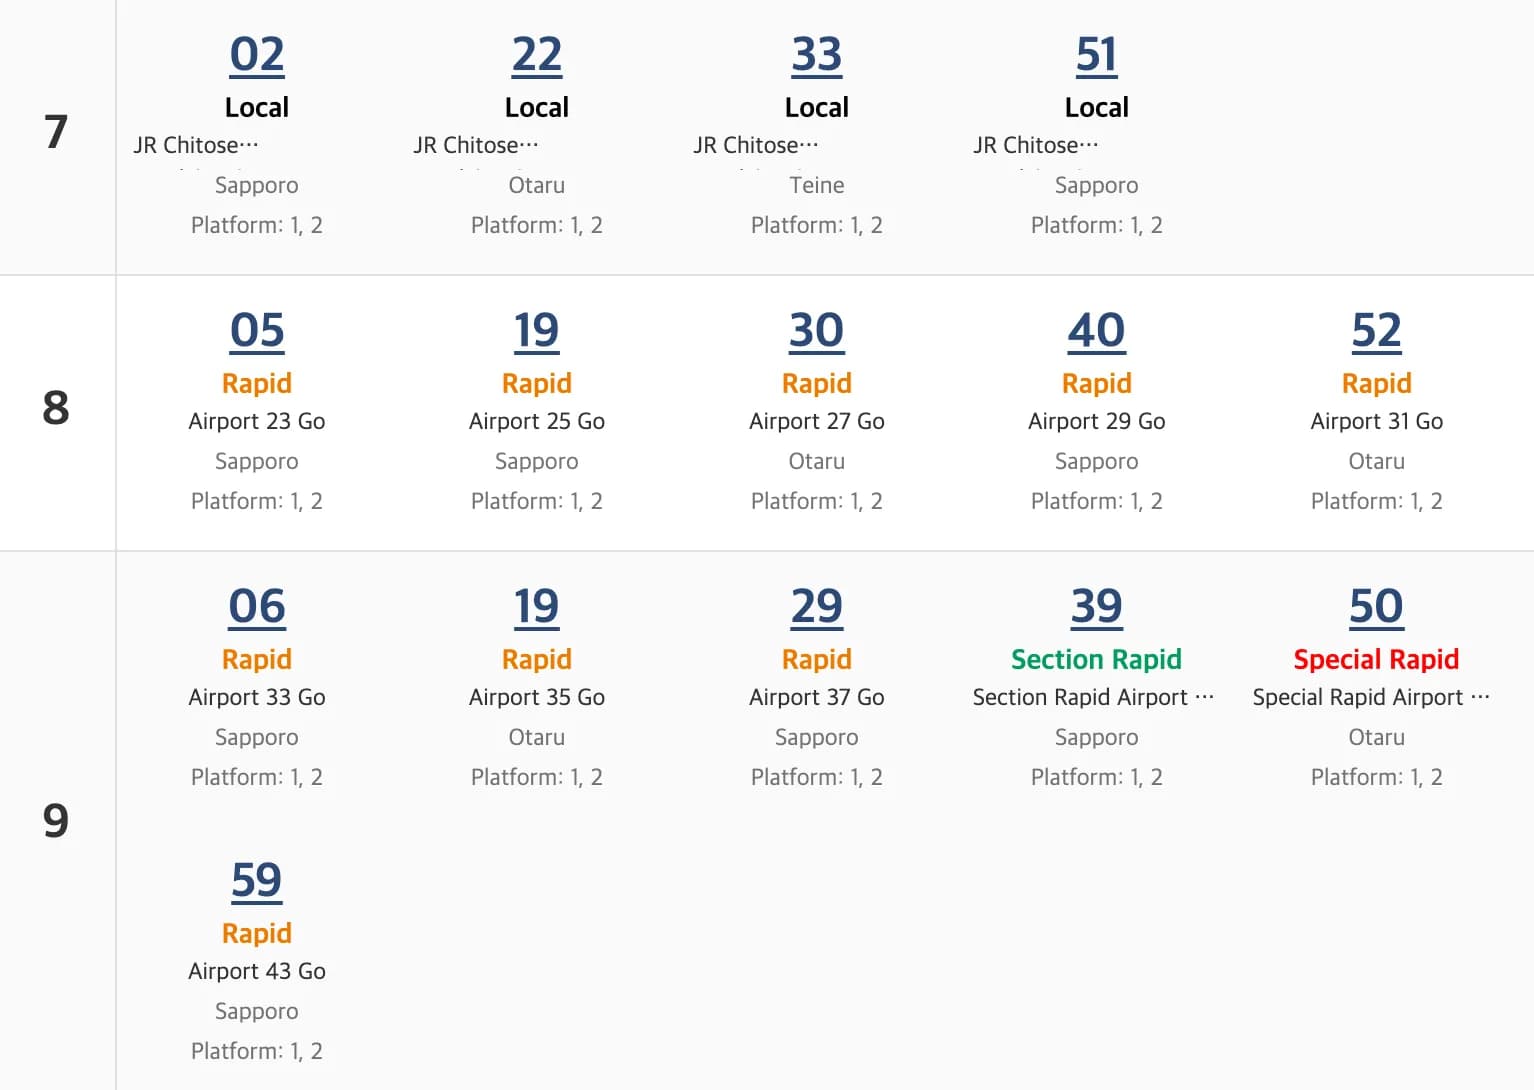Click the 9:50 Special Rapid departure time
The height and width of the screenshot is (1090, 1534).
1377,607
